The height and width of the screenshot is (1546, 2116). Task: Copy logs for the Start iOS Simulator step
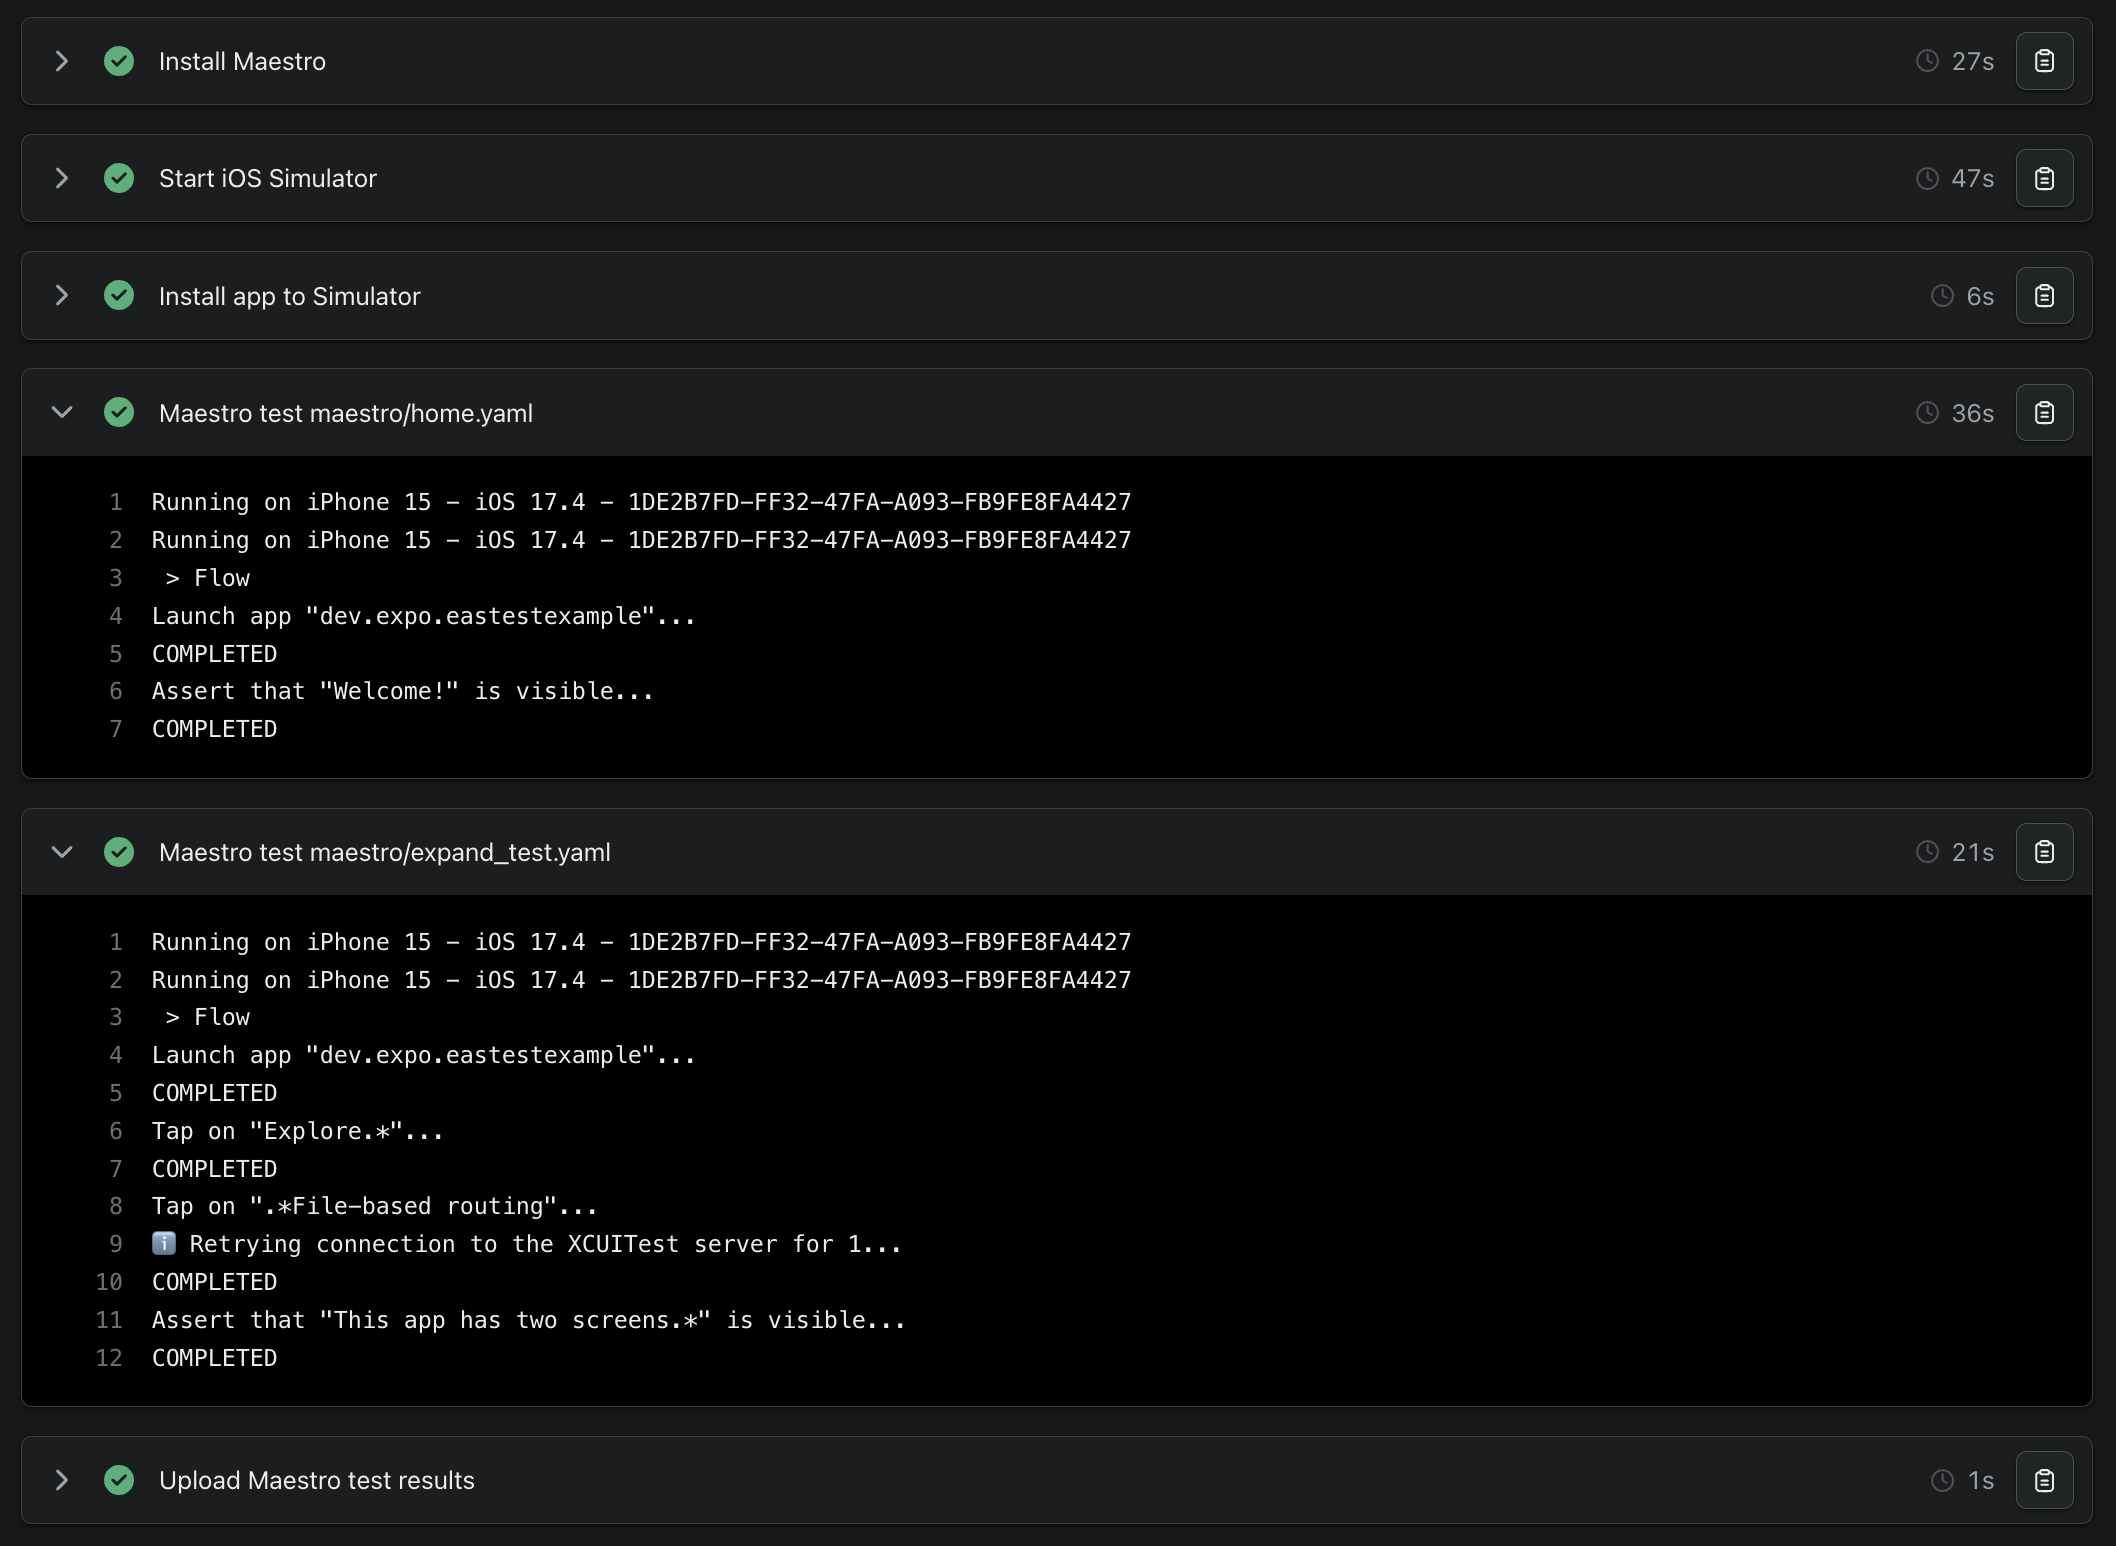tap(2044, 178)
